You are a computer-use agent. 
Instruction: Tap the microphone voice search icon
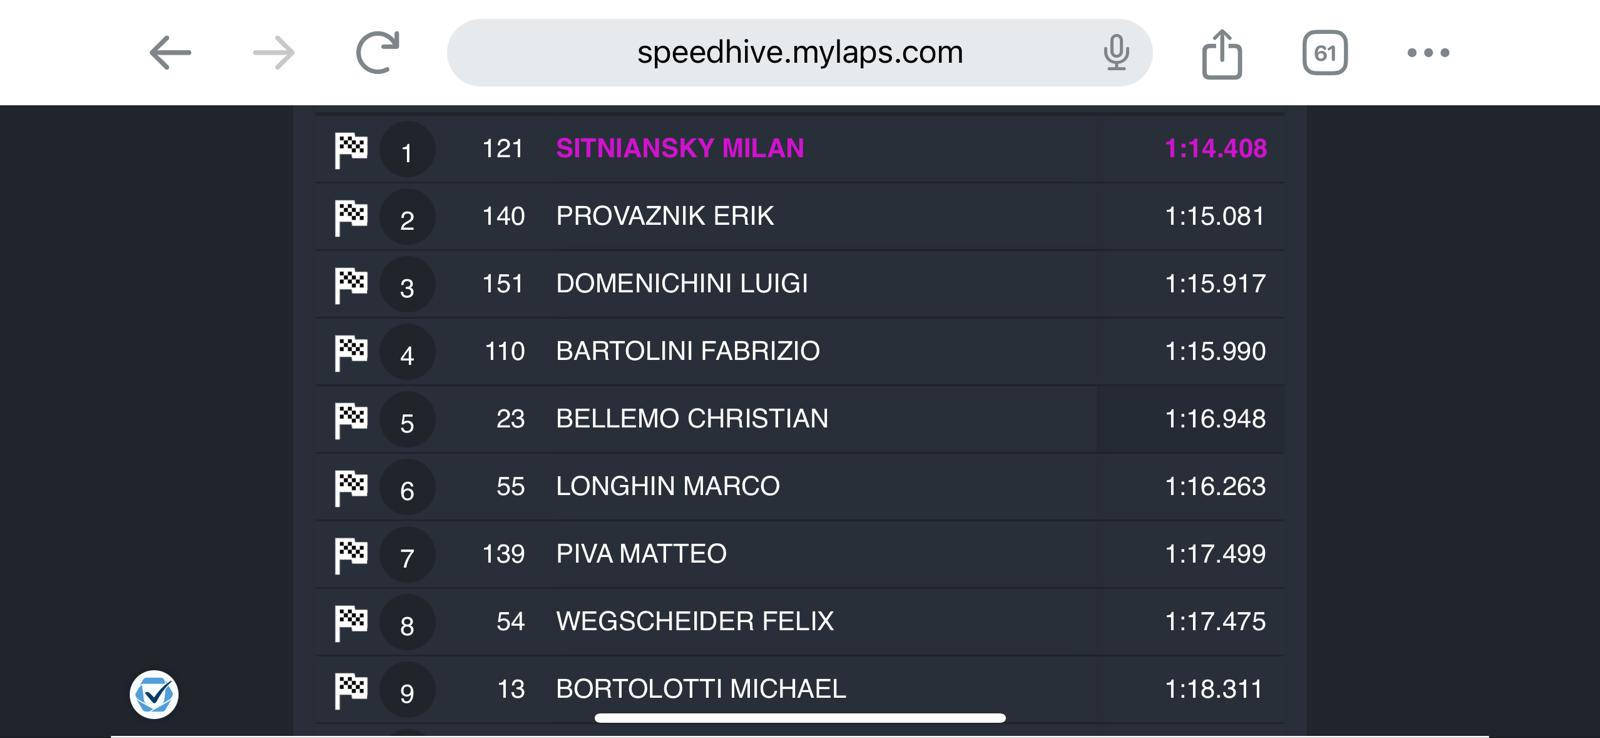[x=1116, y=52]
